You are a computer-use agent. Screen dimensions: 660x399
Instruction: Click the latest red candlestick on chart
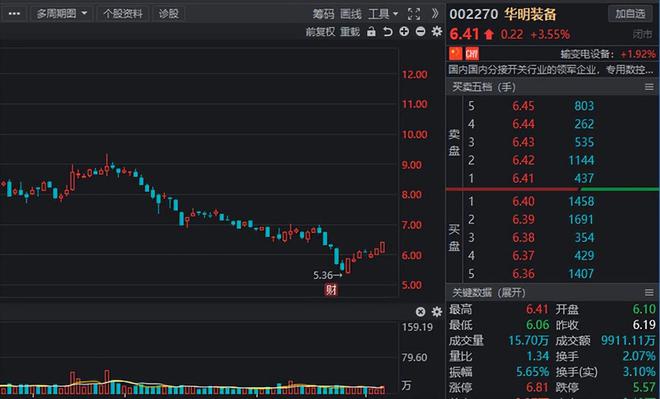point(382,247)
